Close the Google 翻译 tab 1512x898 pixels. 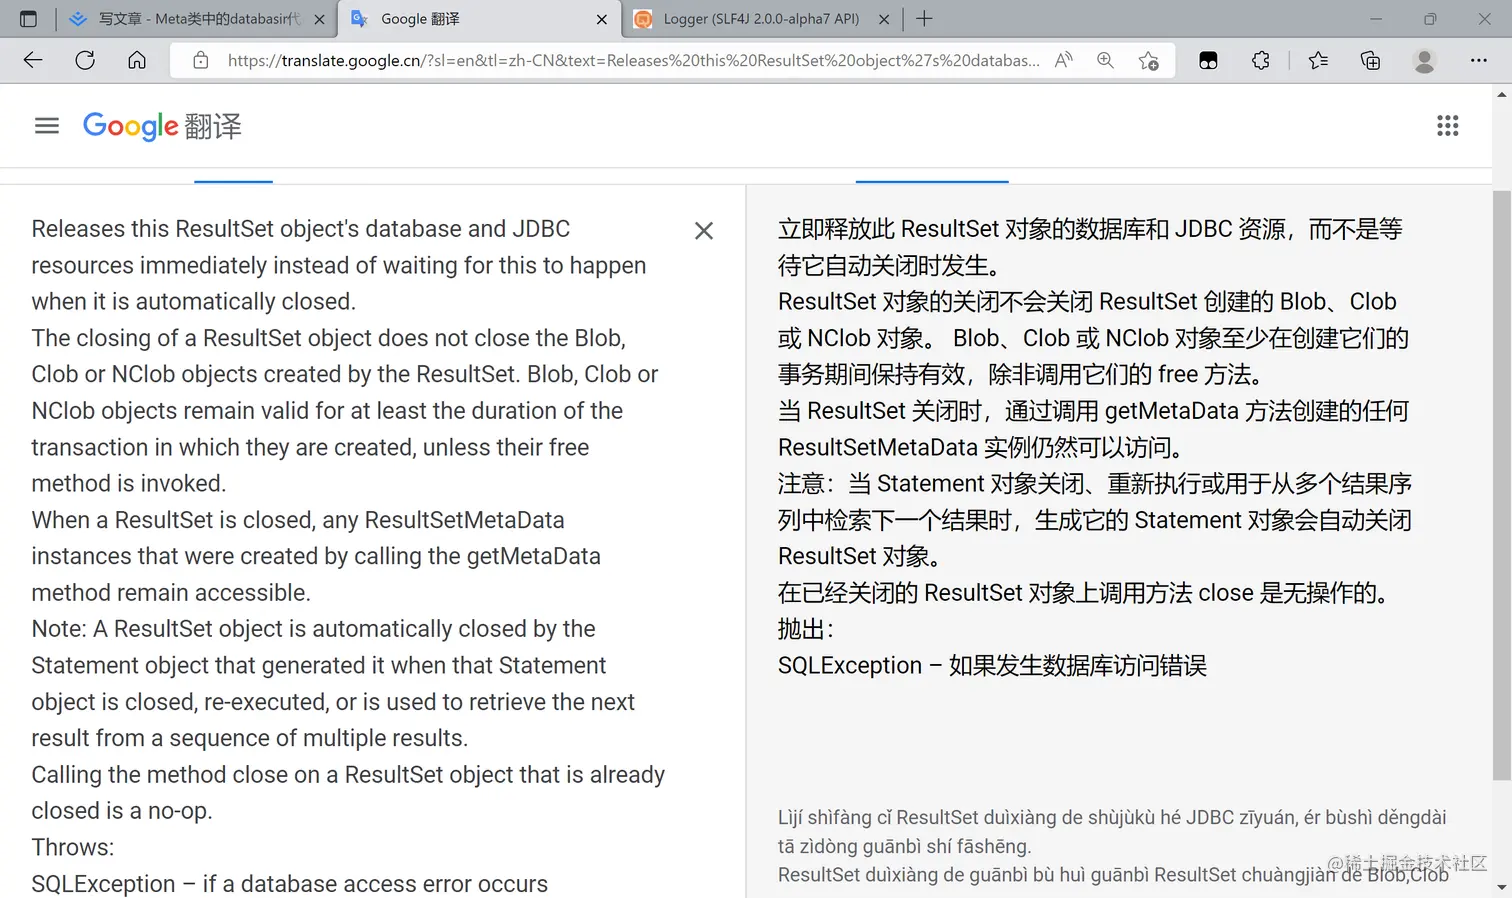pos(602,19)
